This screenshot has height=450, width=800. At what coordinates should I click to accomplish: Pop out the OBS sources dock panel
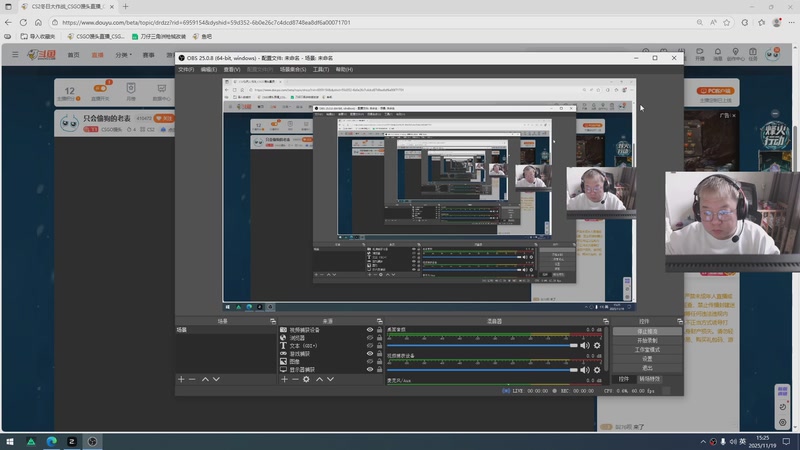(379, 321)
